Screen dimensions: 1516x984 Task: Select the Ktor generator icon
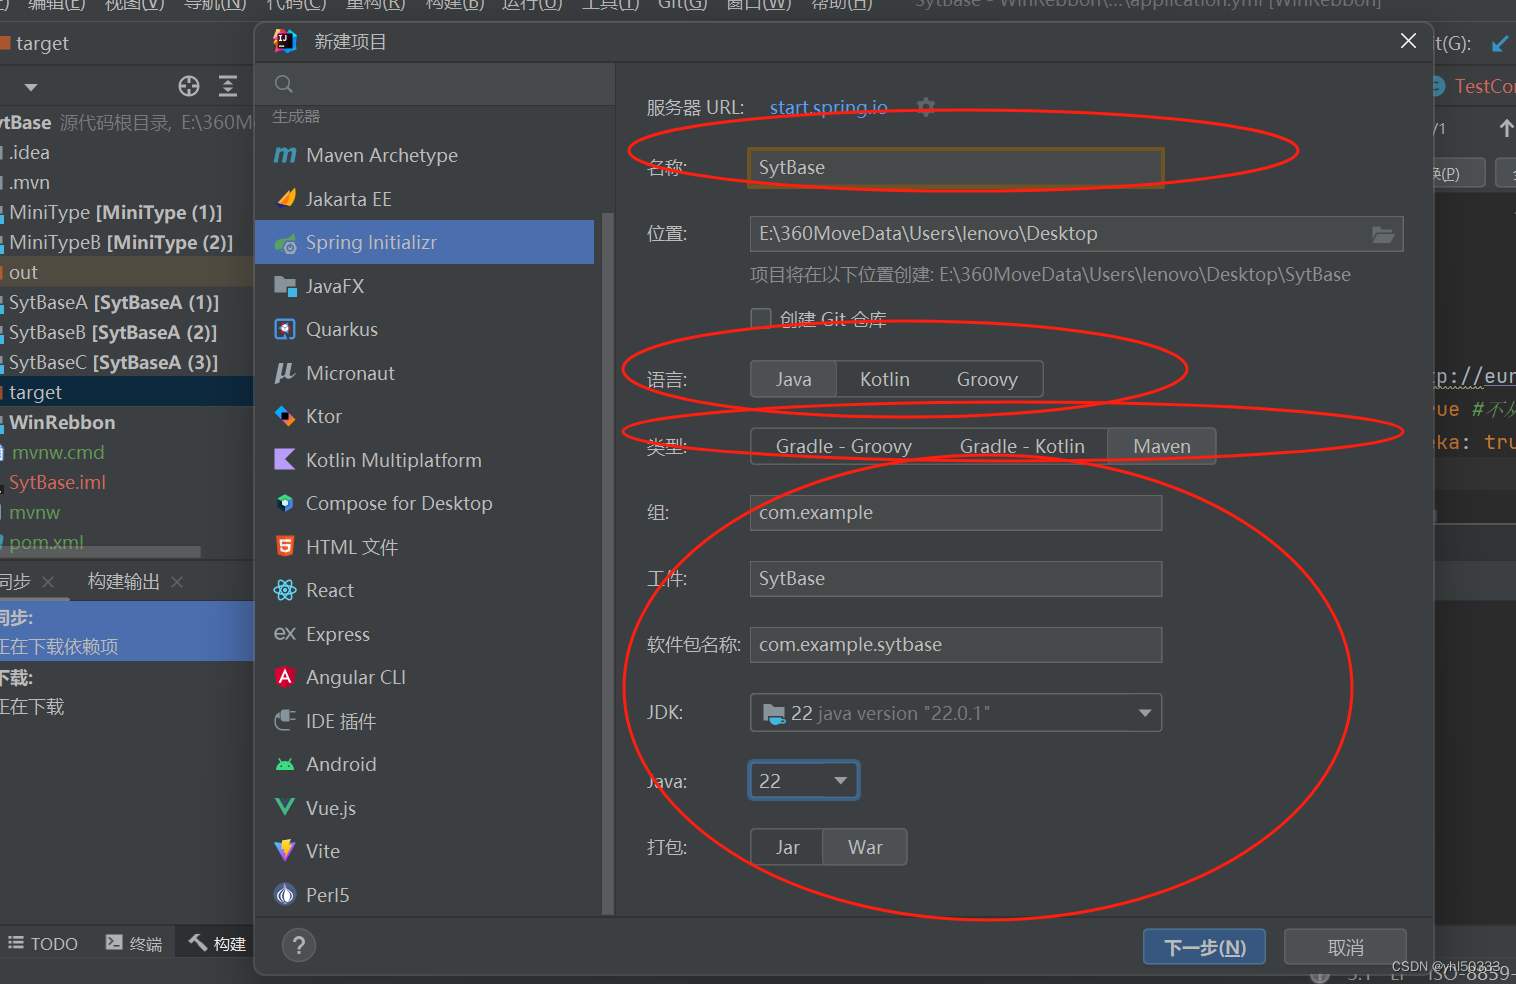[285, 416]
